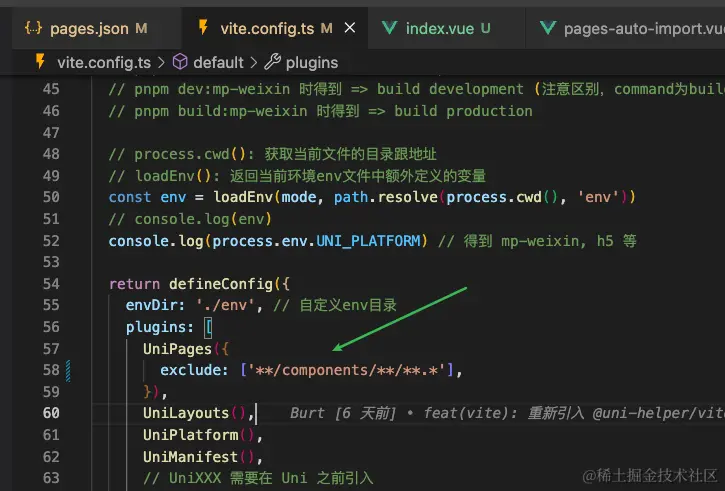The image size is (725, 491).
Task: Open the index.vue tab
Action: [447, 29]
